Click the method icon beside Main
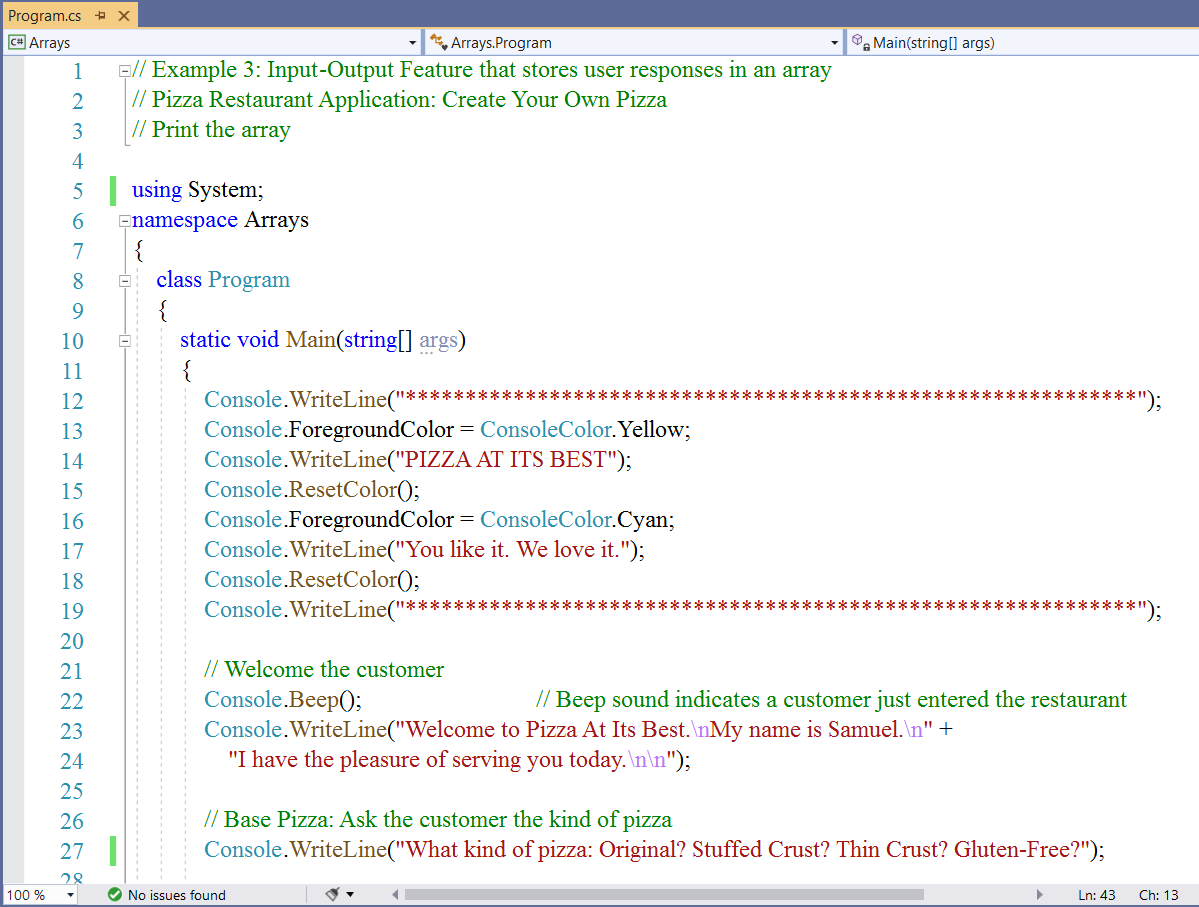The width and height of the screenshot is (1199, 907). [860, 43]
